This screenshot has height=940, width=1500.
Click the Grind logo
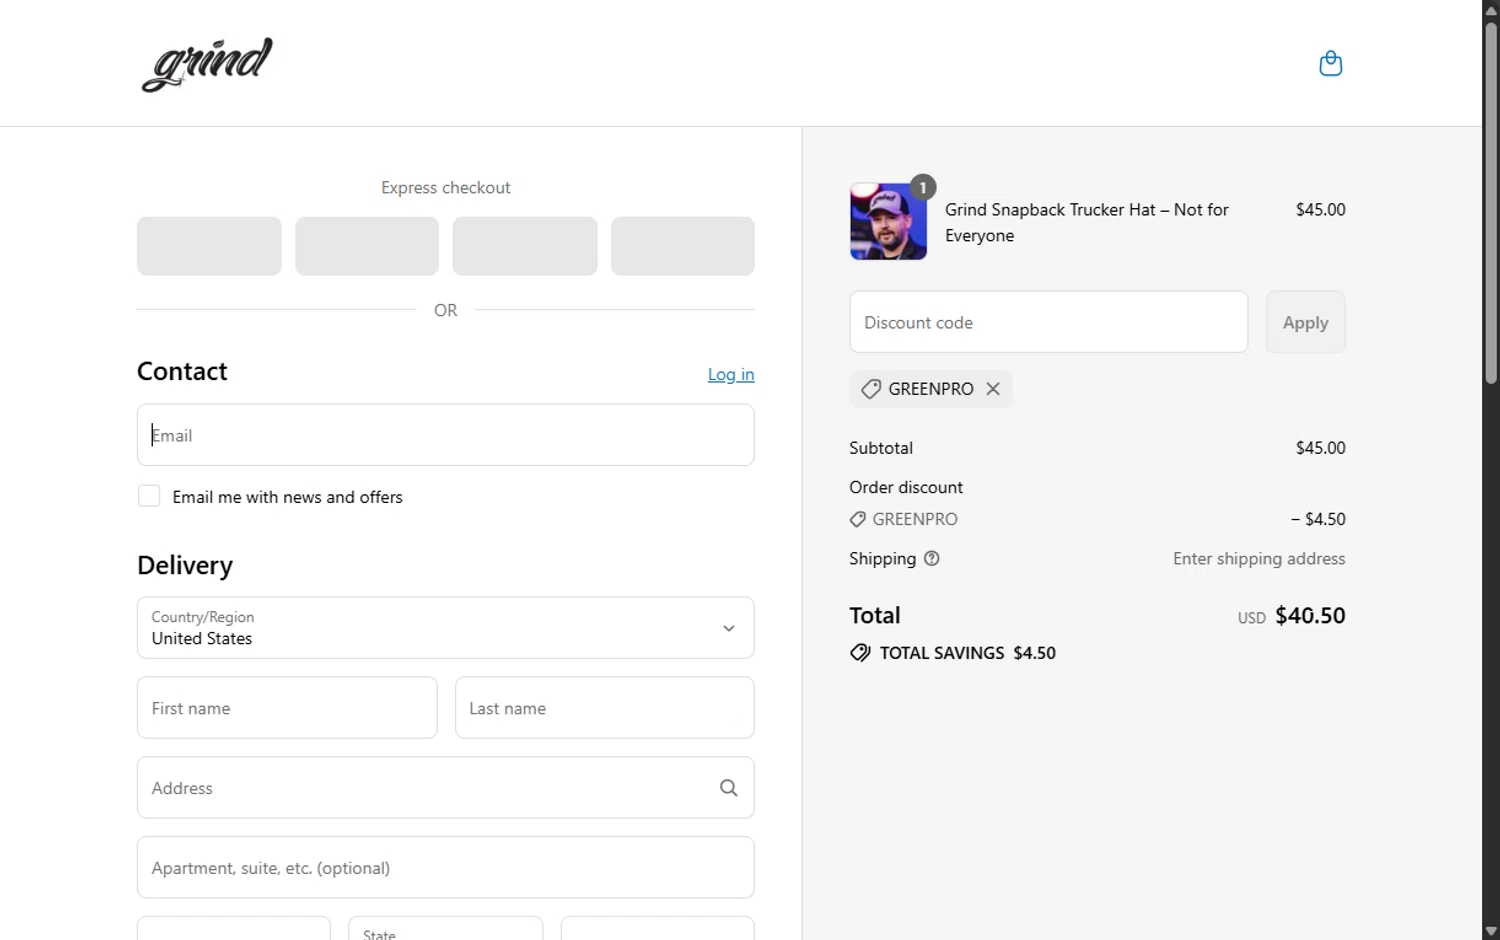(207, 64)
